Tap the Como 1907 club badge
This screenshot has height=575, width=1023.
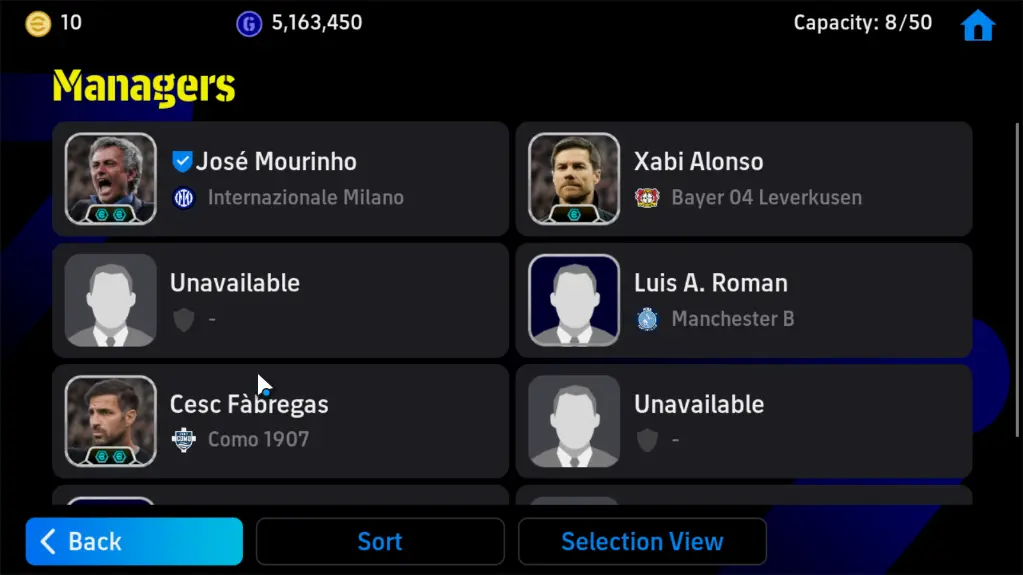click(184, 439)
